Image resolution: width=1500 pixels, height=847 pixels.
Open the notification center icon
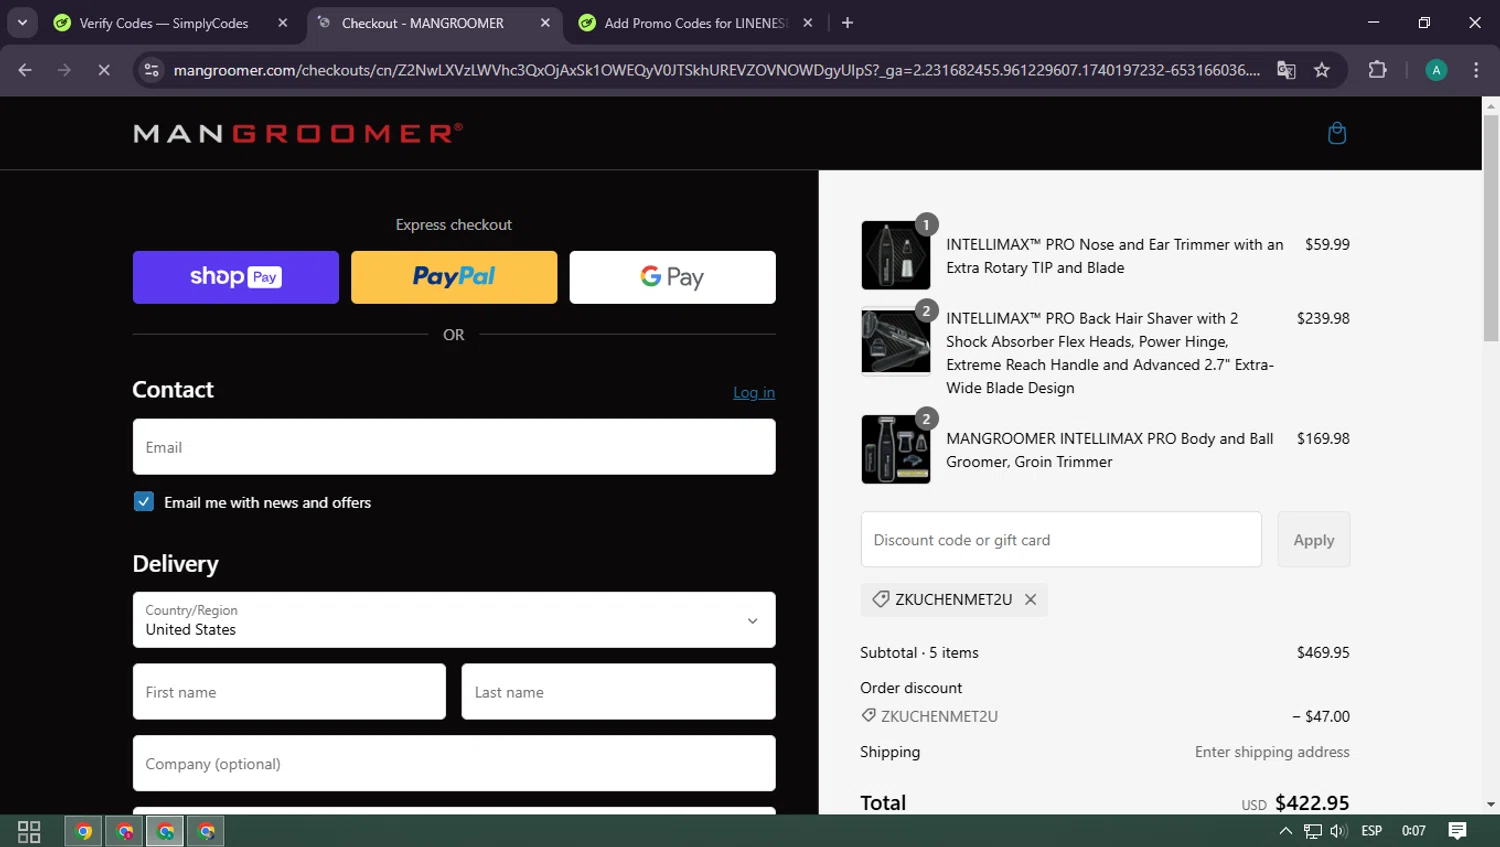1457,831
